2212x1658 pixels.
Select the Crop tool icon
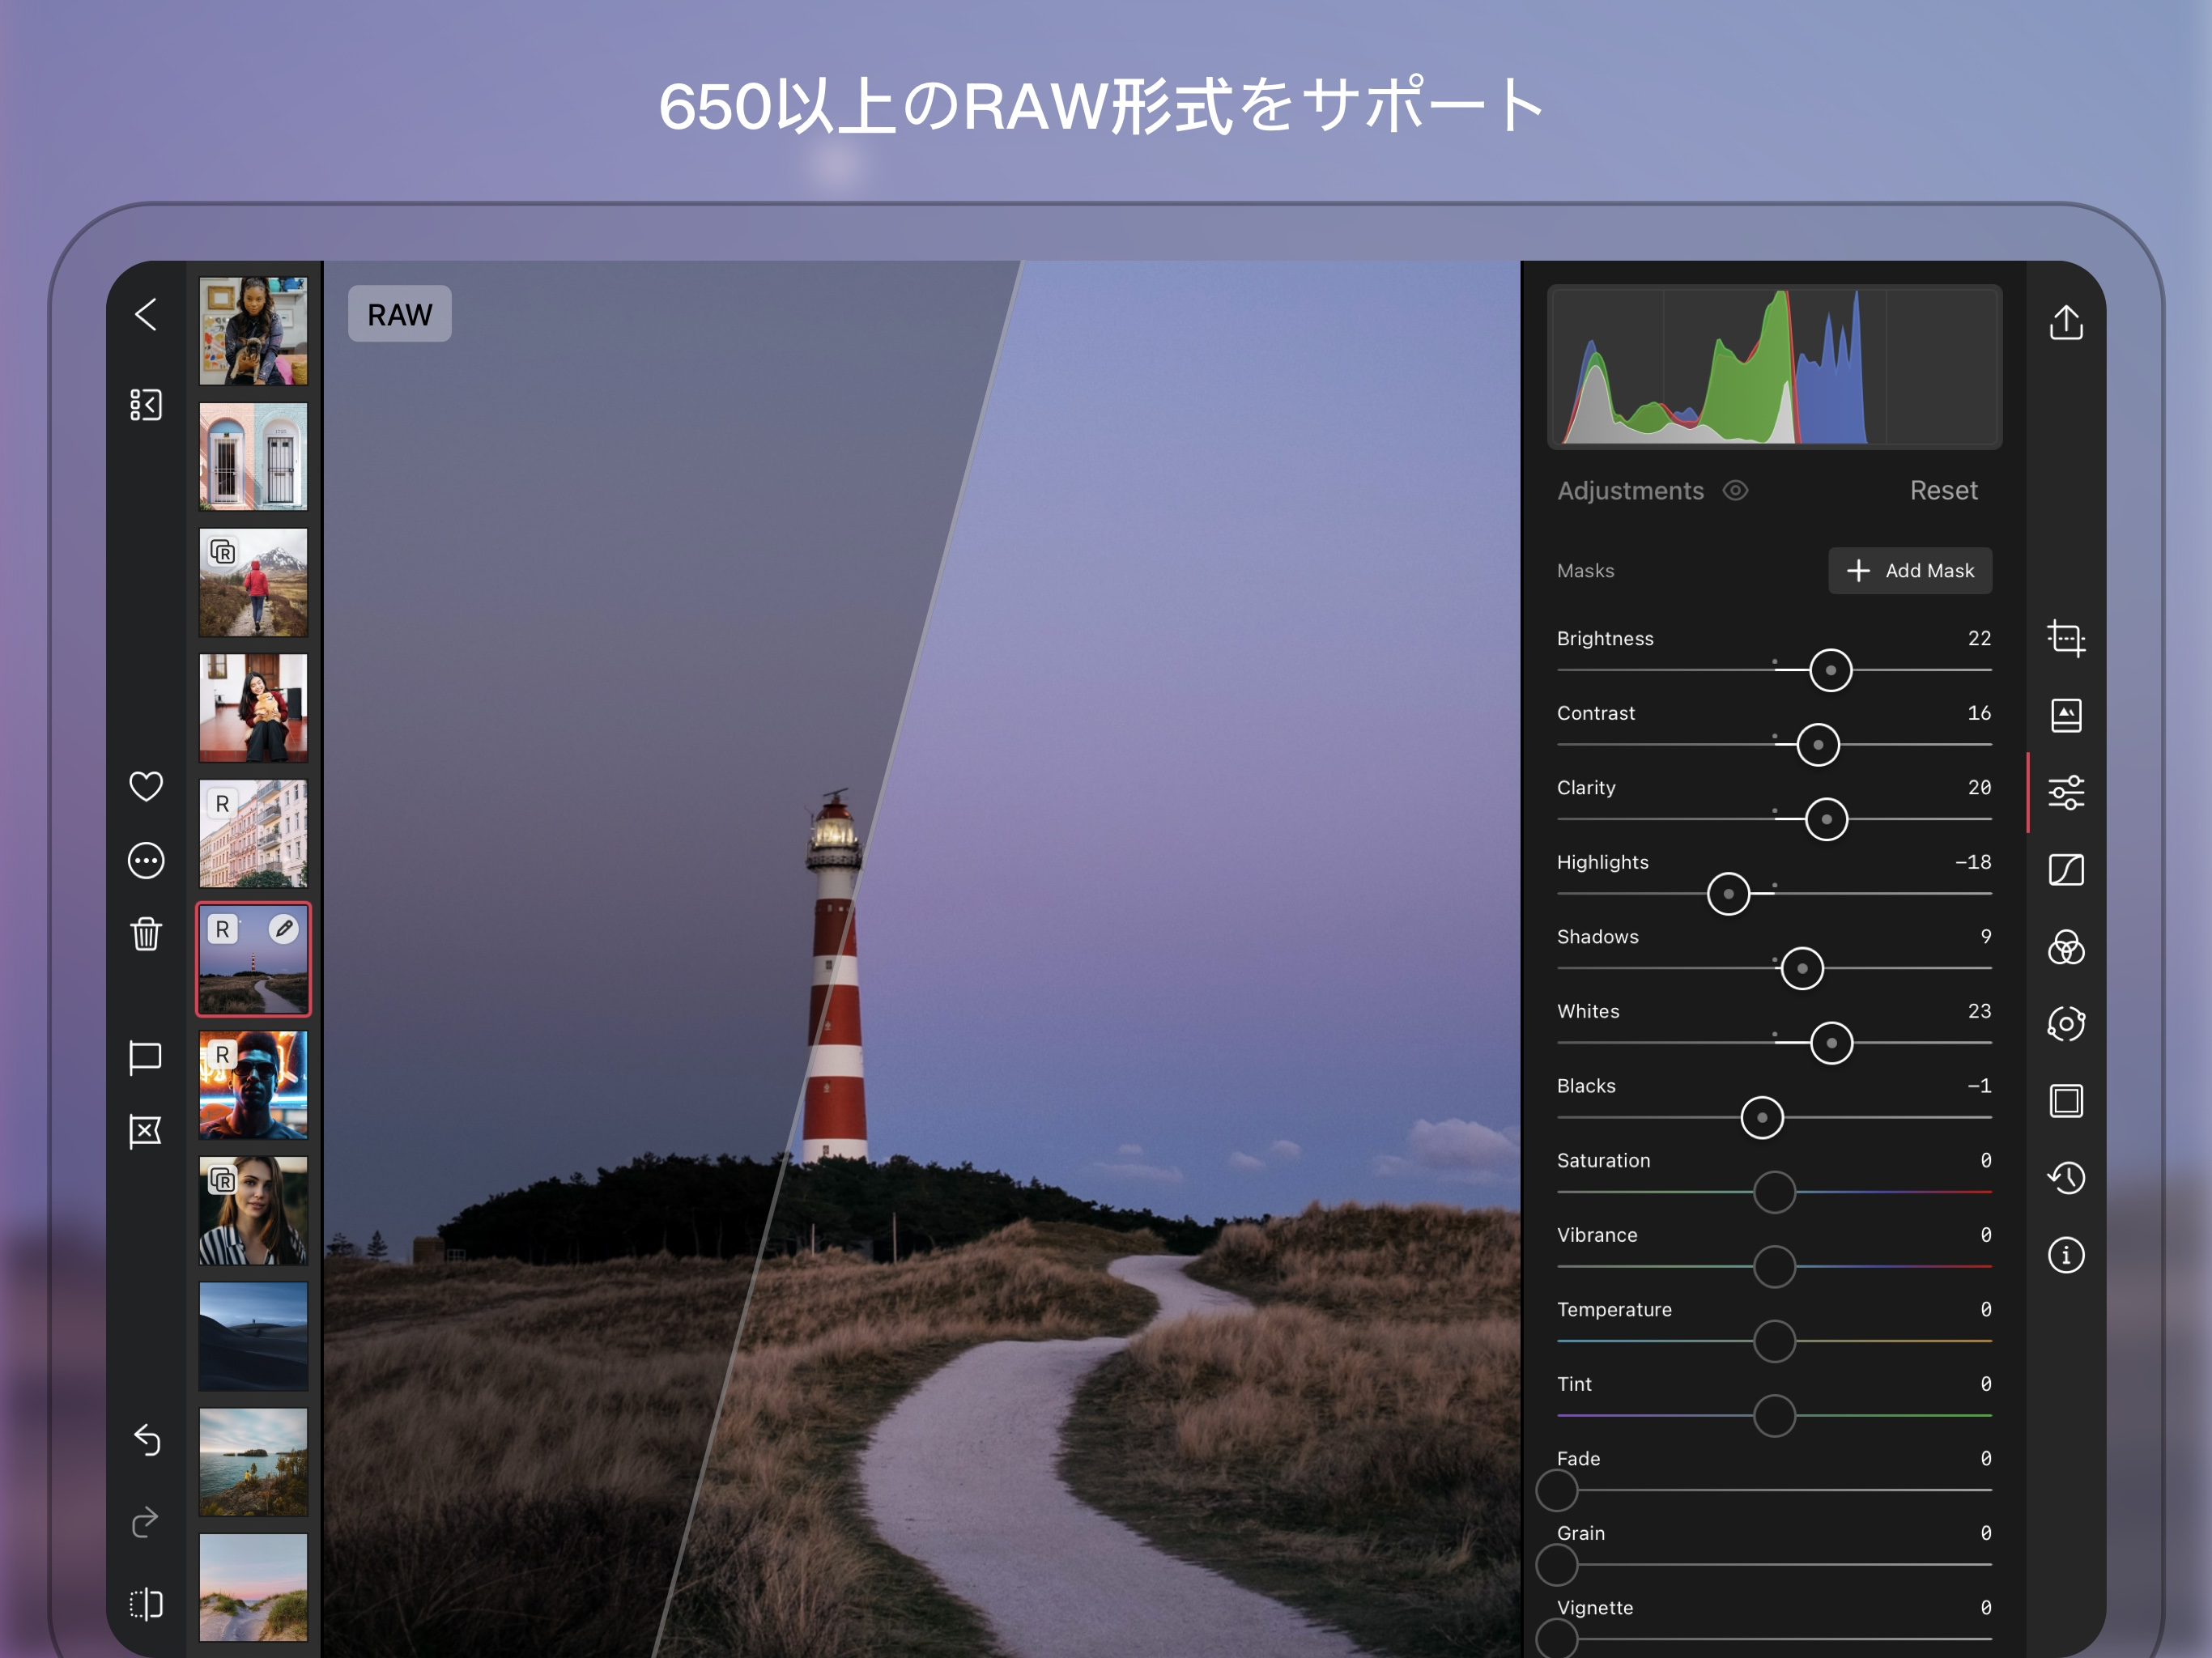[2065, 638]
